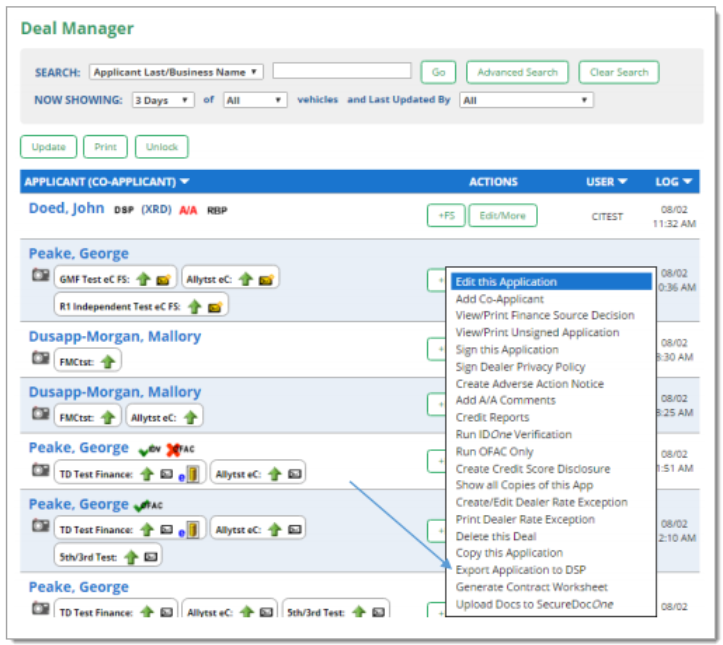
Task: Open message icon beside 5th/3rd Test in OFAC-check row
Action: (151, 557)
